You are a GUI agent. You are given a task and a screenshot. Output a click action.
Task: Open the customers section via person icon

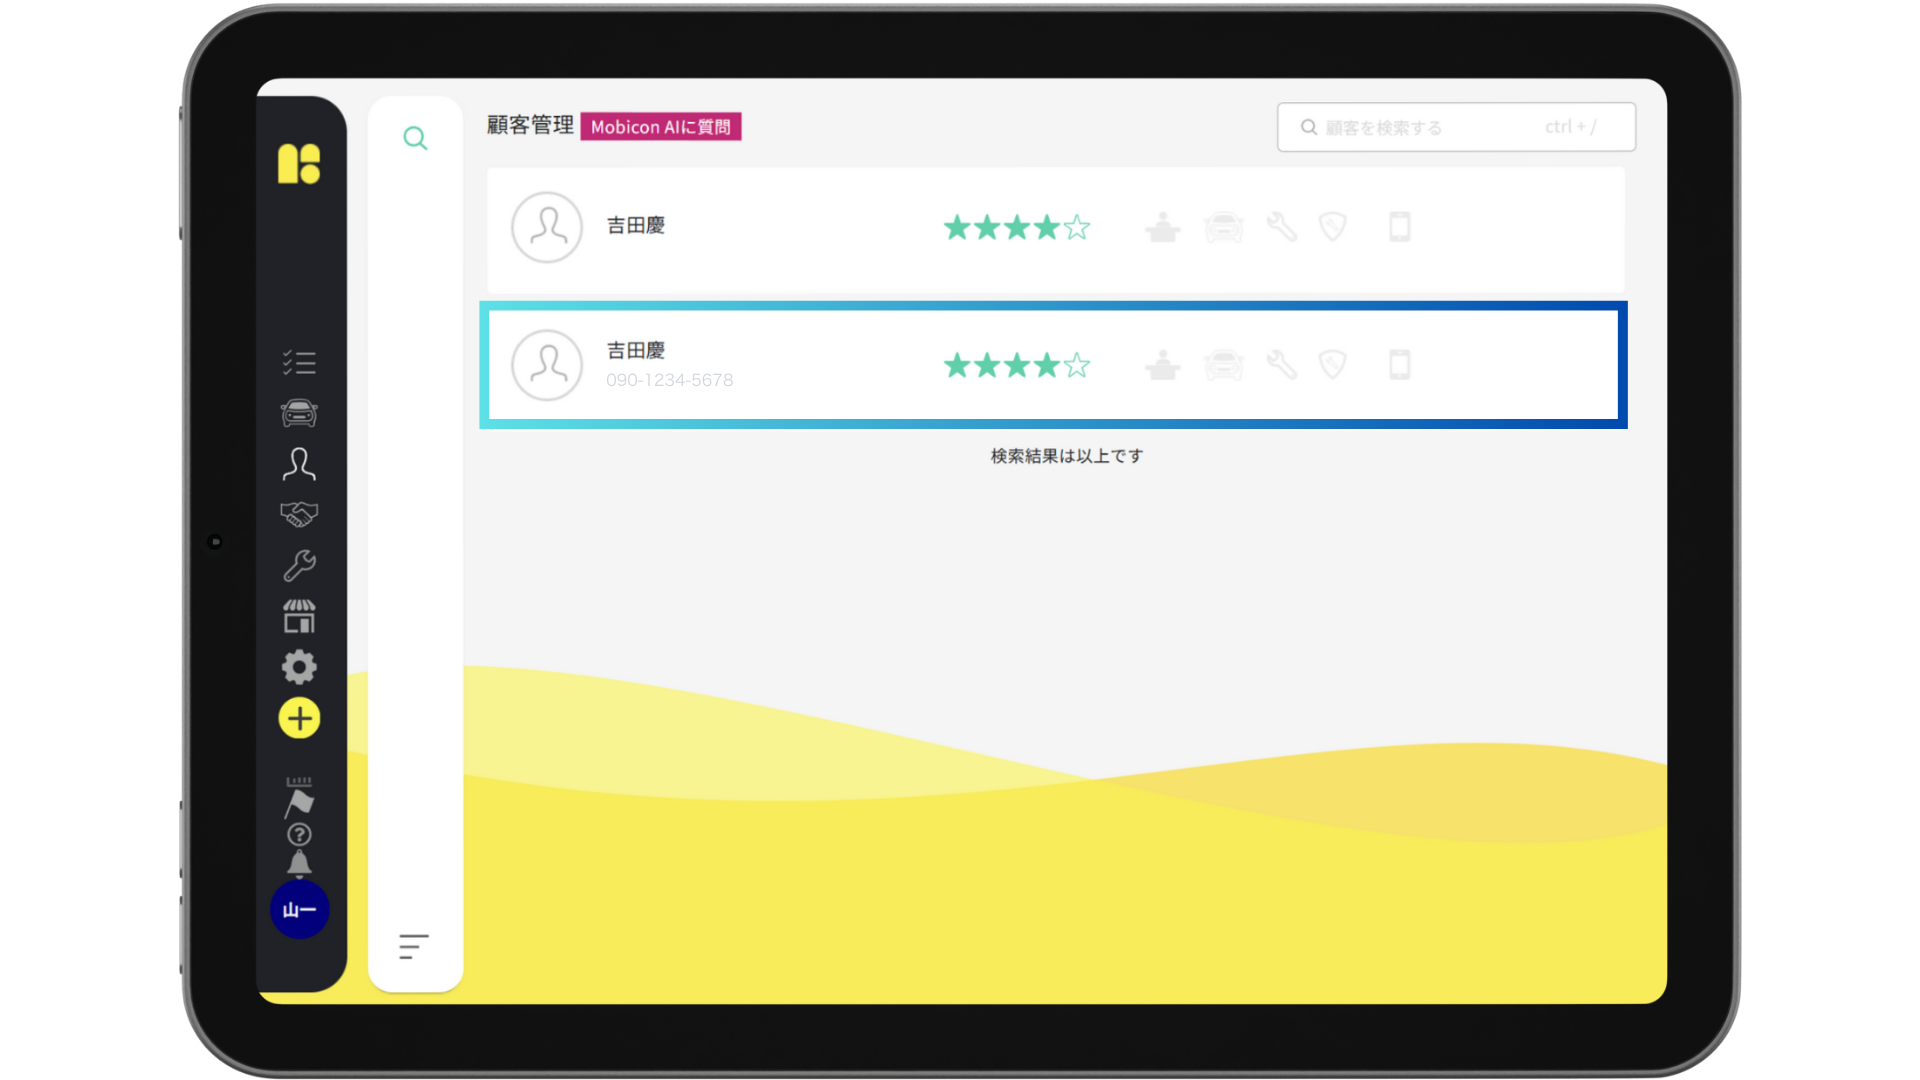coord(299,464)
